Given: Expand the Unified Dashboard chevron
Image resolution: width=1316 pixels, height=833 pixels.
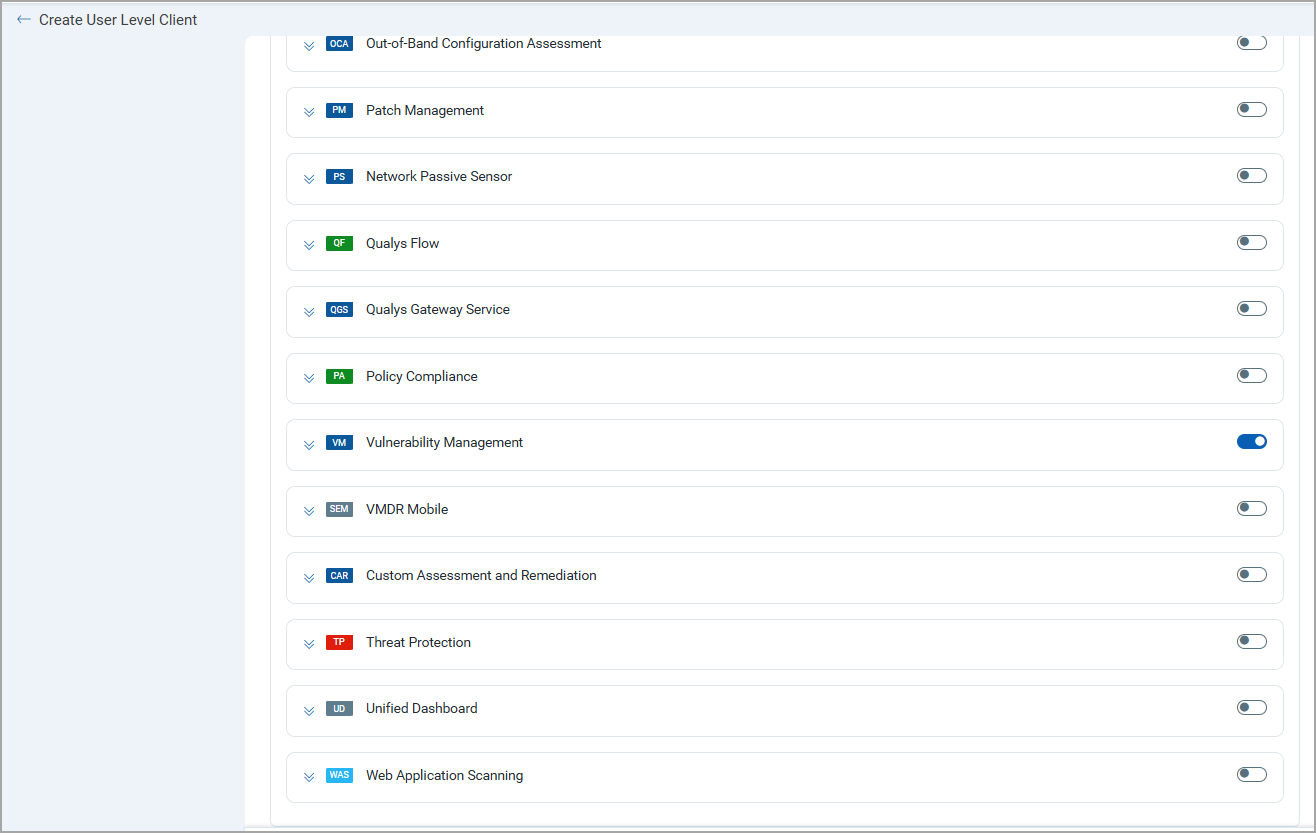Looking at the screenshot, I should click(x=309, y=710).
